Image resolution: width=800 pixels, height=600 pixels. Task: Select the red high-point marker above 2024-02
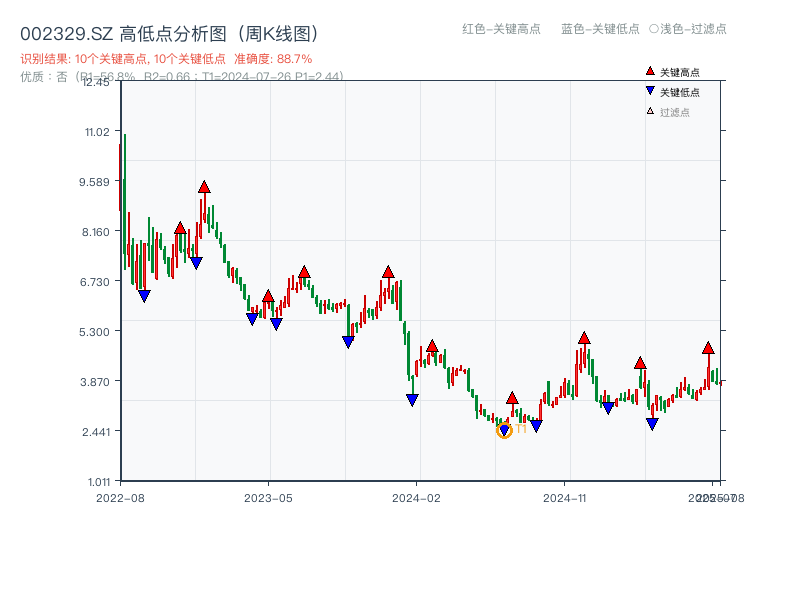[432, 345]
